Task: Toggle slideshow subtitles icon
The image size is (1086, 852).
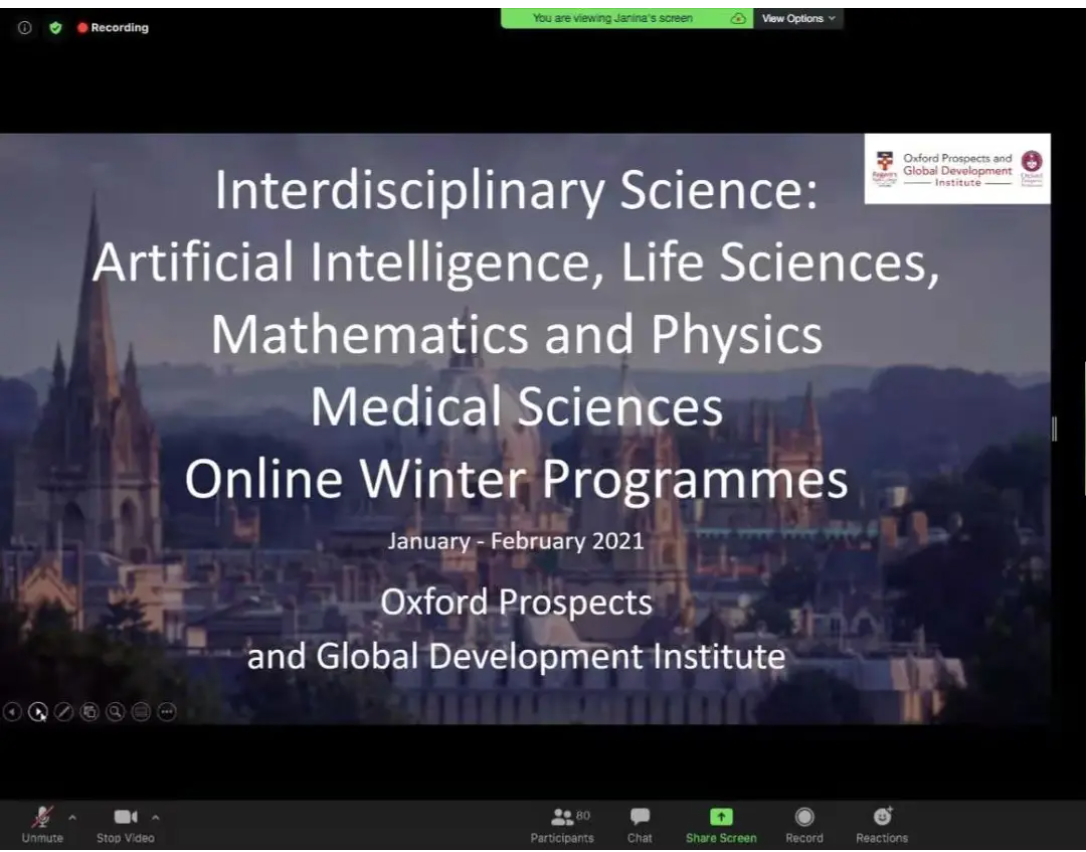Action: coord(141,711)
